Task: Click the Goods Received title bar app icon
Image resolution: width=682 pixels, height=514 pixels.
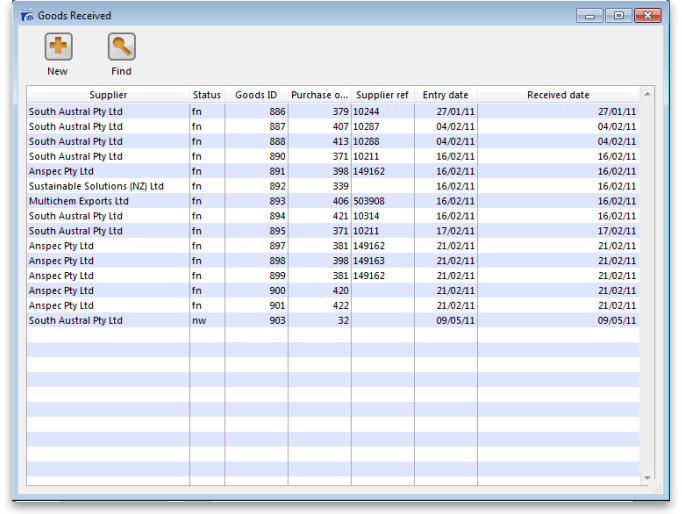Action: [26, 16]
